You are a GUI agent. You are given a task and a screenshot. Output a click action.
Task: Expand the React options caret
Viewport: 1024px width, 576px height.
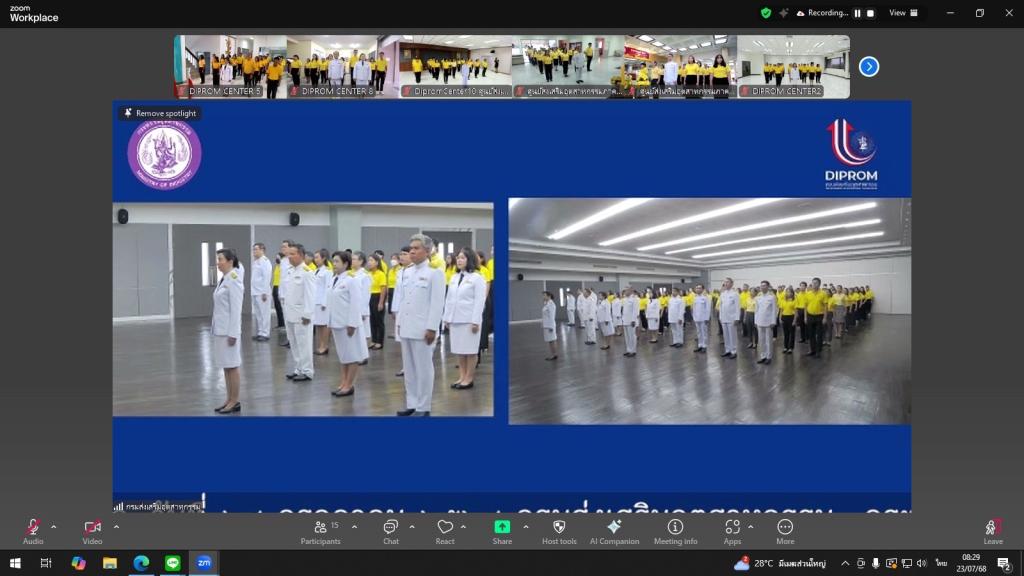pyautogui.click(x=463, y=526)
